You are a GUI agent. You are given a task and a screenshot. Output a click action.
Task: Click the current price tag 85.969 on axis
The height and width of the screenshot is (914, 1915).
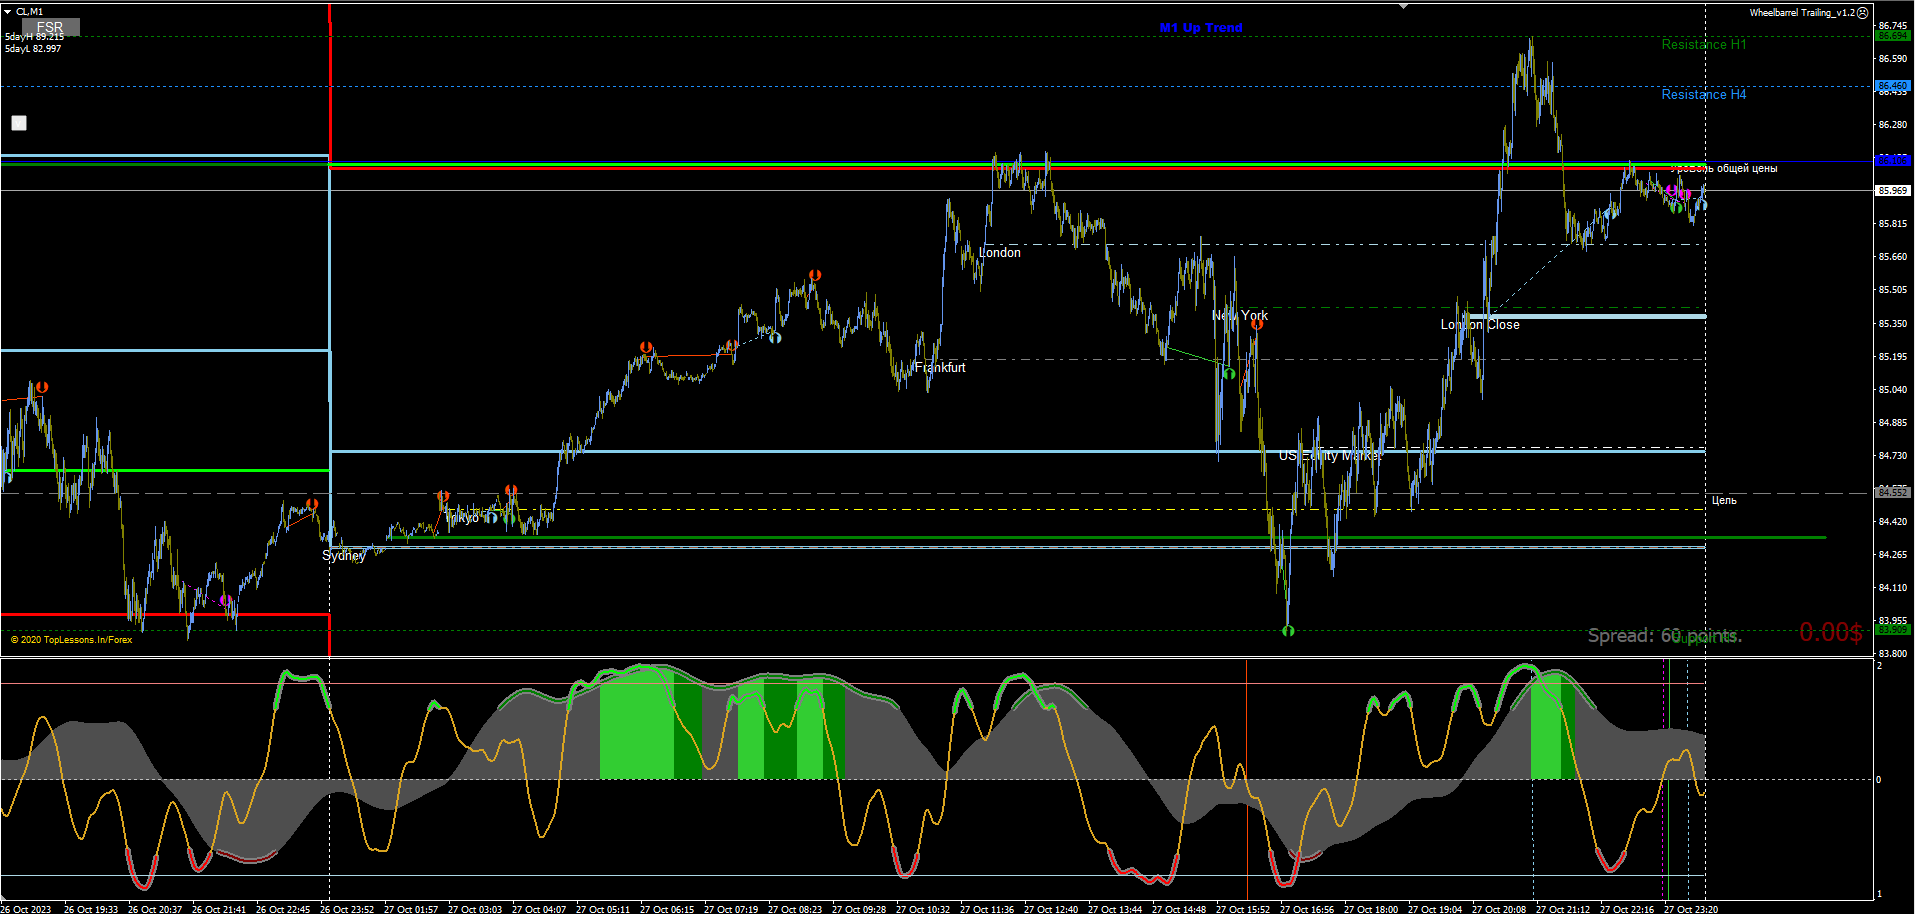1893,190
